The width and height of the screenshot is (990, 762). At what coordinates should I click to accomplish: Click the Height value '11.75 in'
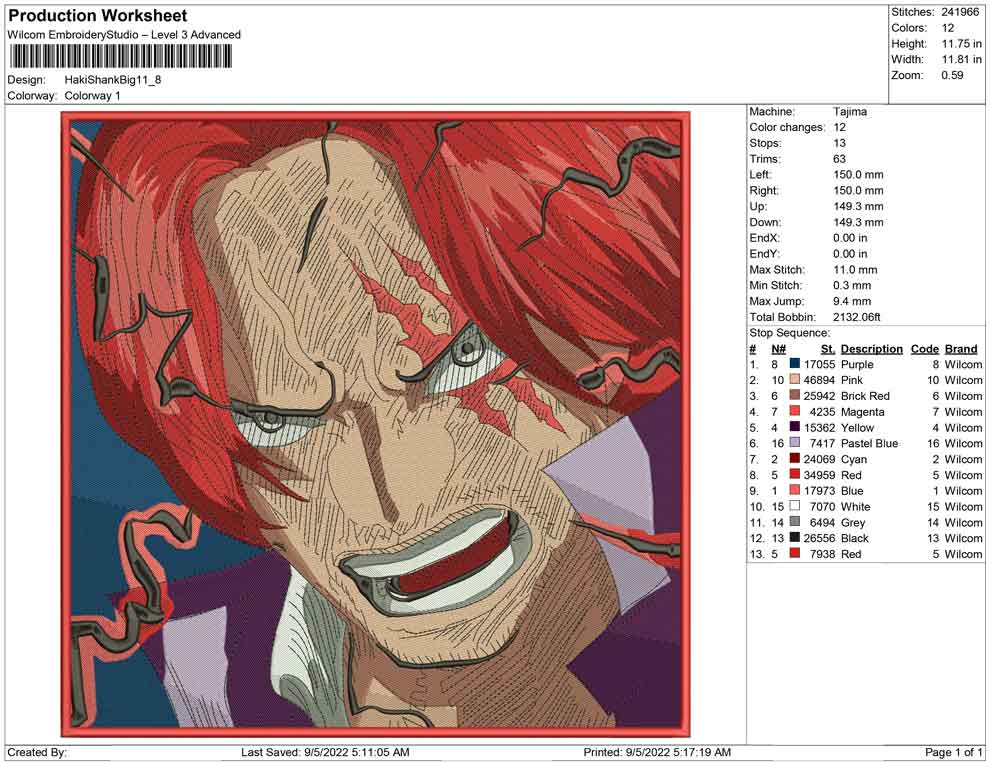pos(962,44)
